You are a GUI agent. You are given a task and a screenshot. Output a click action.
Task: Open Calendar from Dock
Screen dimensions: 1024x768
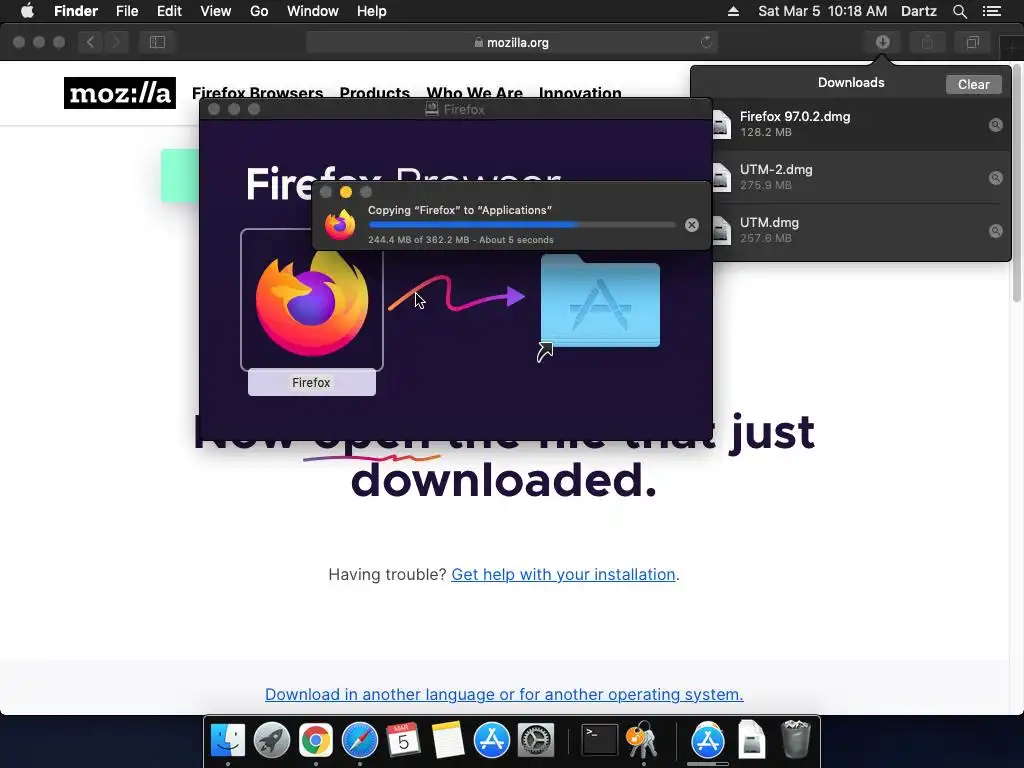[x=403, y=740]
